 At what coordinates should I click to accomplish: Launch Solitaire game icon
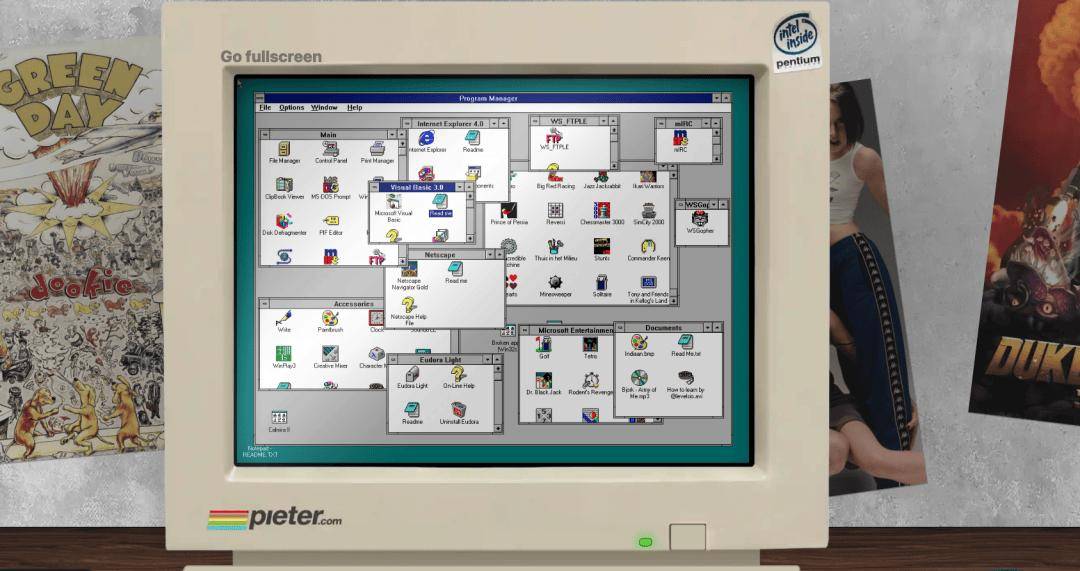pyautogui.click(x=601, y=287)
